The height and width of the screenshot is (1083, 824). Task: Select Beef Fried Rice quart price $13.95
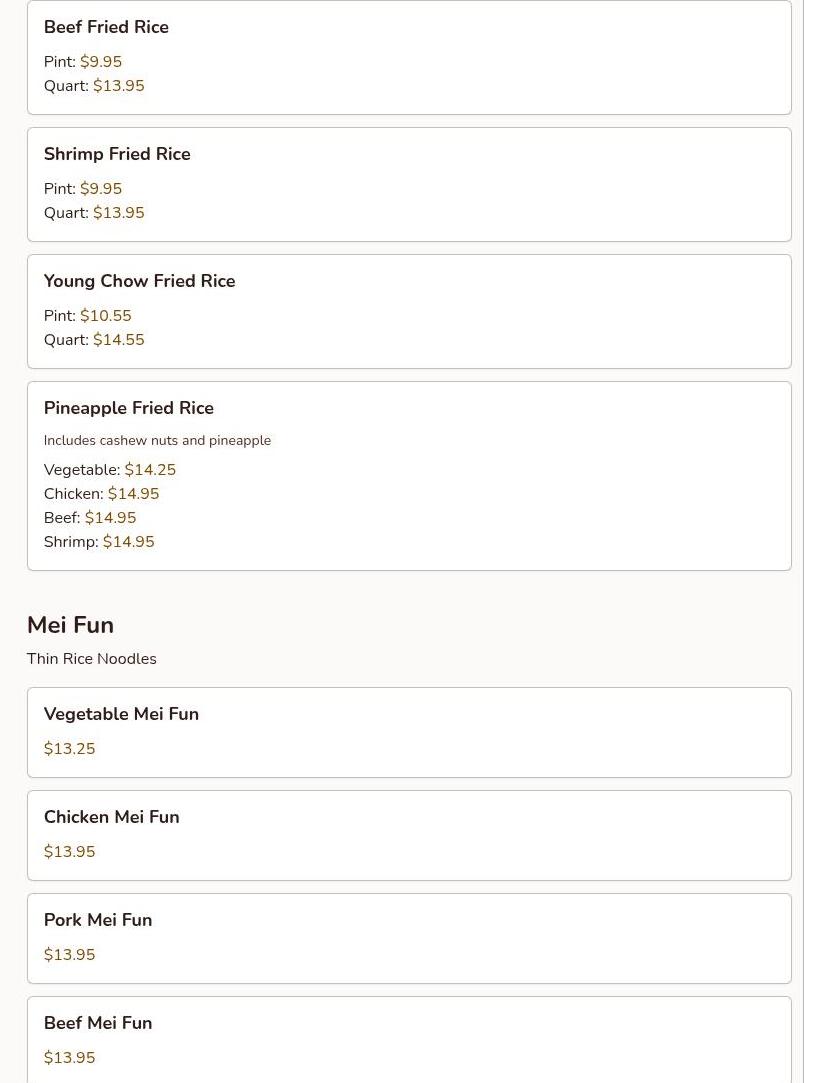point(118,86)
